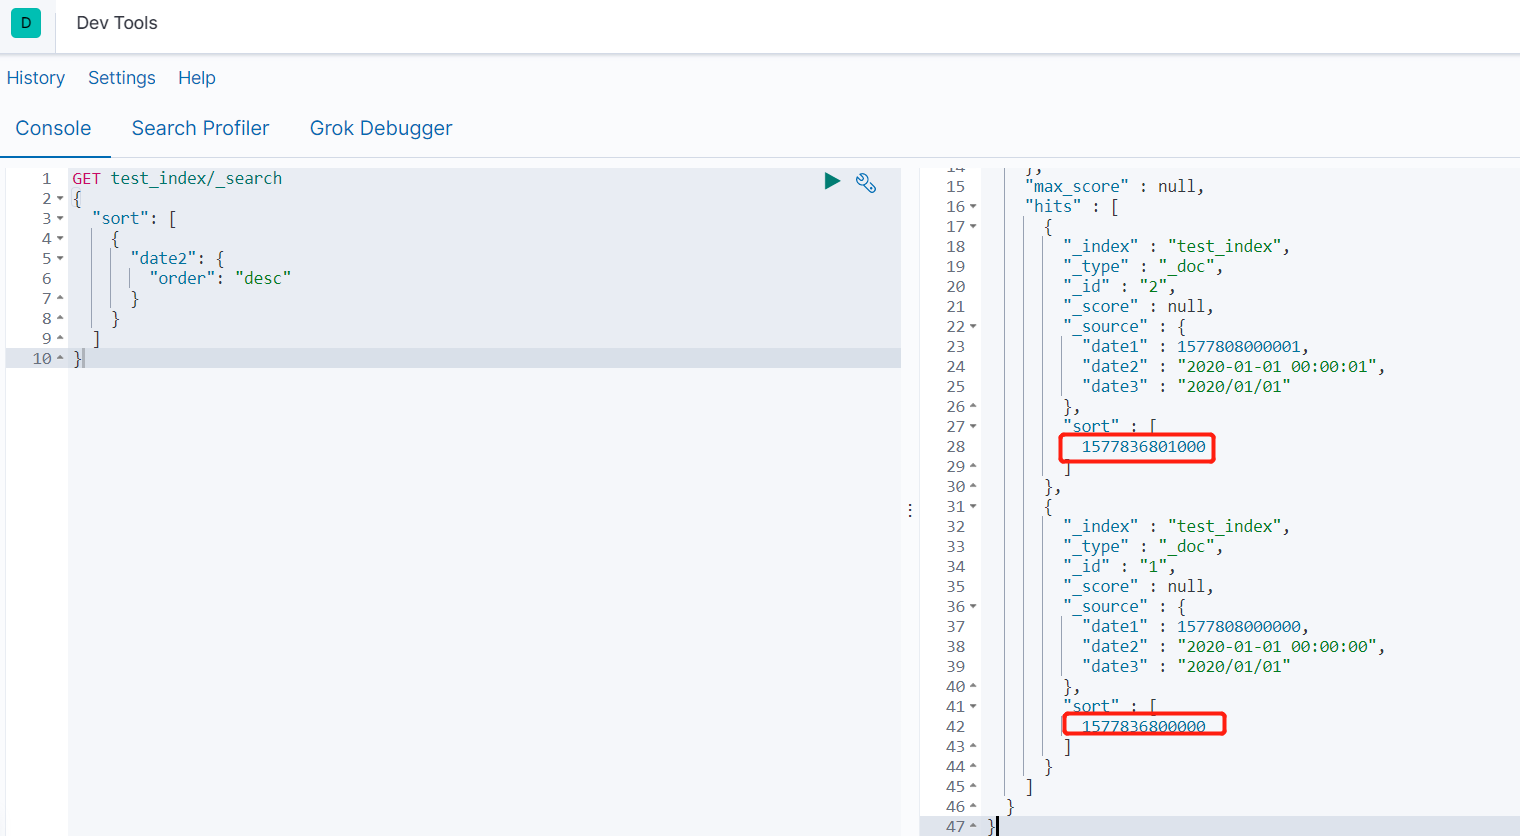Click the "_id" : "1" output line
The height and width of the screenshot is (836, 1520).
pyautogui.click(x=1119, y=566)
